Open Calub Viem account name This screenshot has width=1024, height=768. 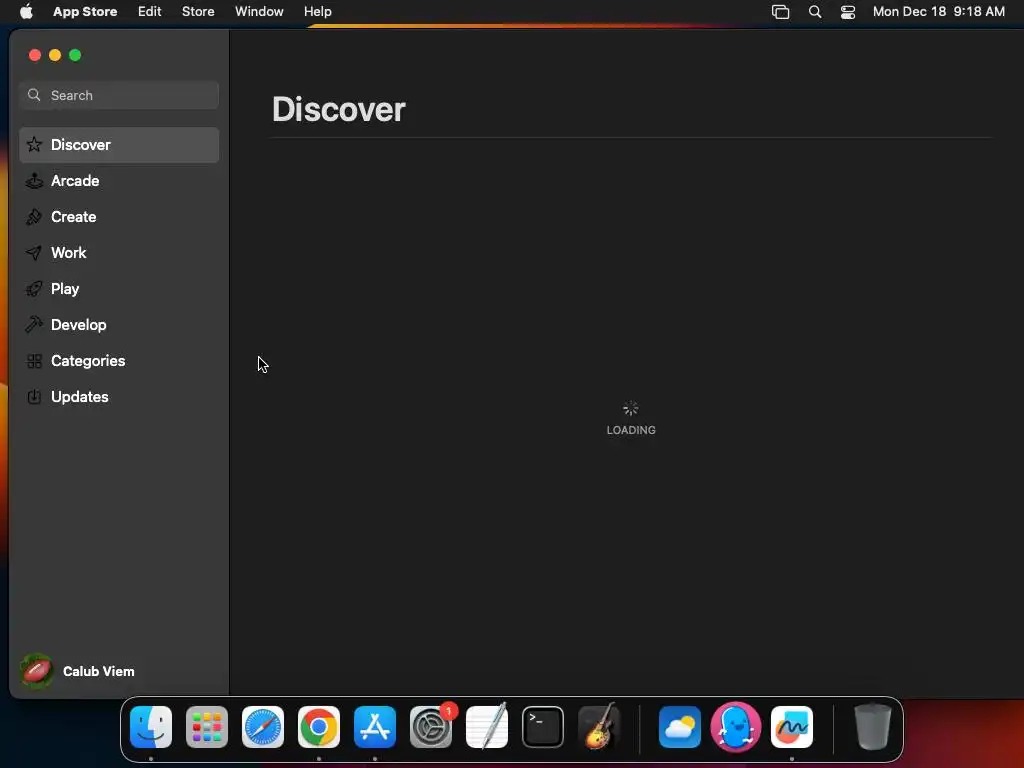tap(99, 671)
